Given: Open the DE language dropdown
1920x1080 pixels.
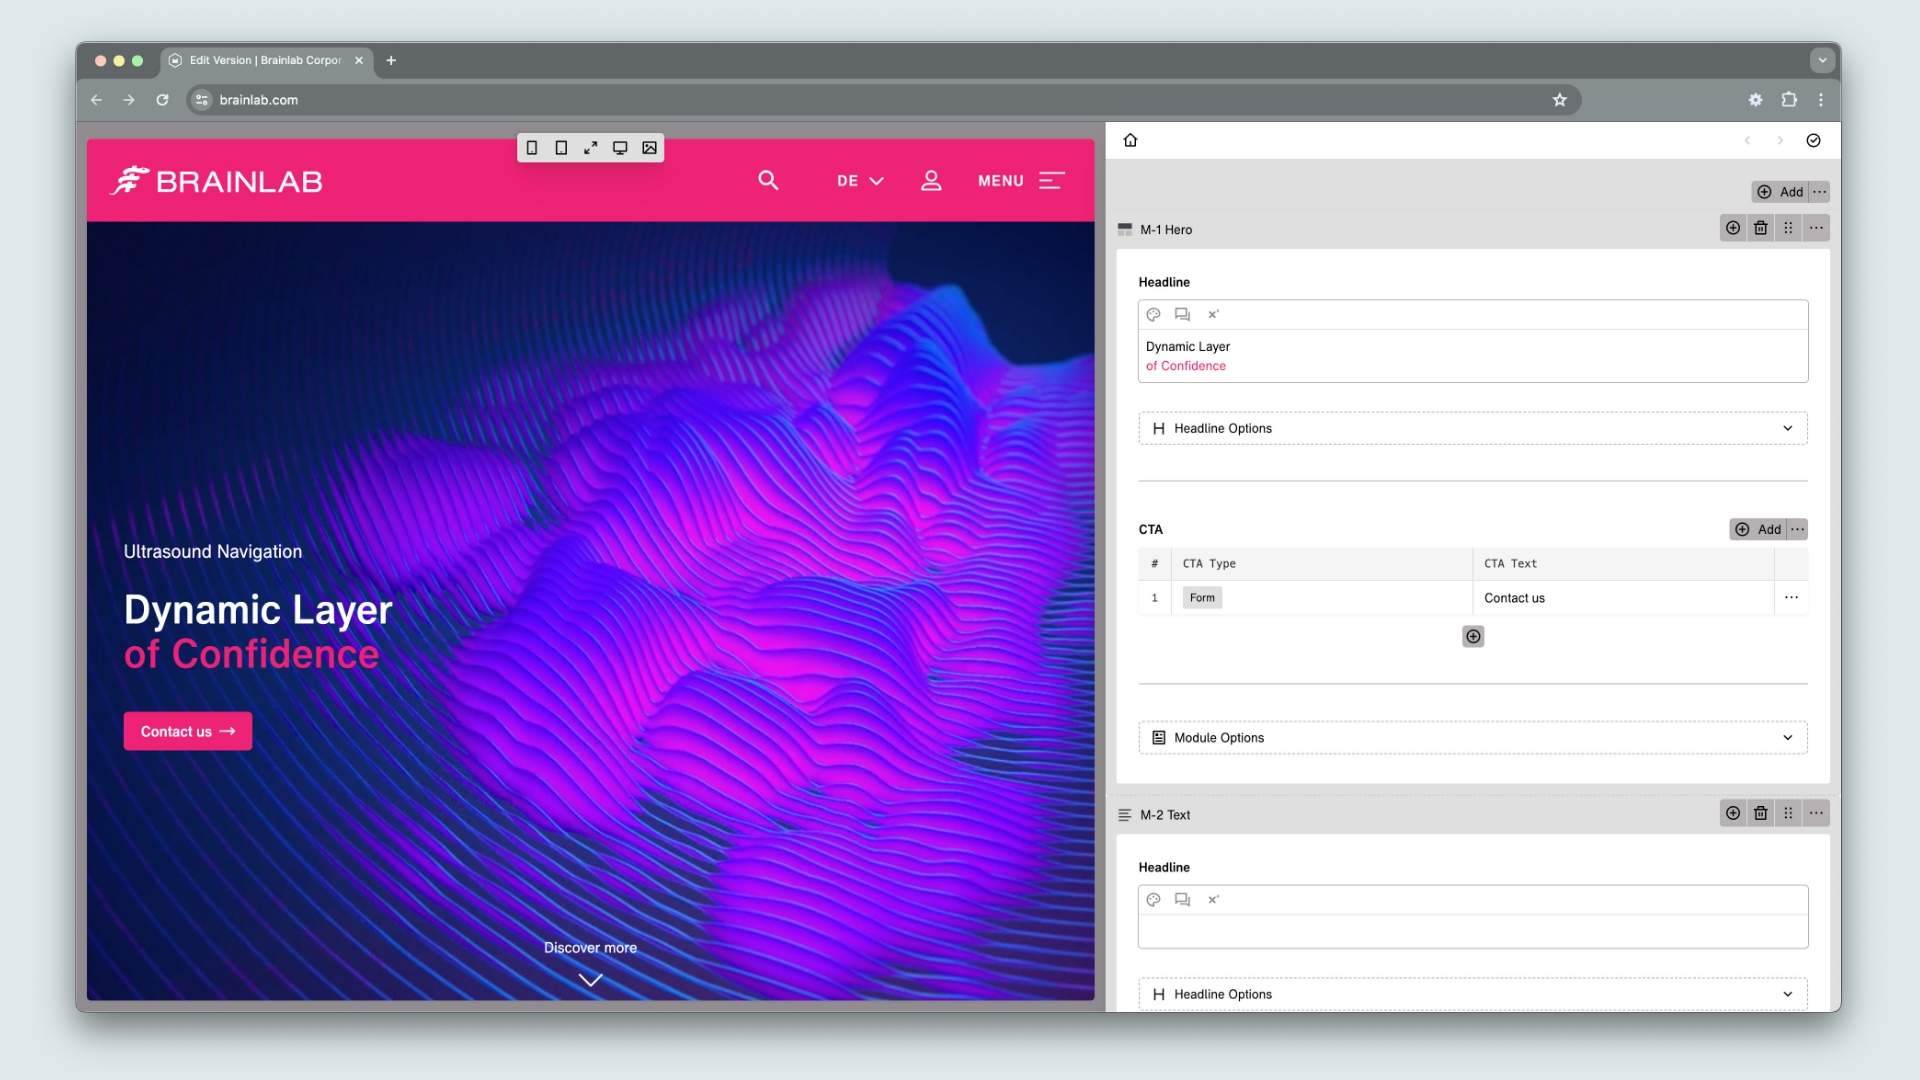Looking at the screenshot, I should [x=860, y=181].
